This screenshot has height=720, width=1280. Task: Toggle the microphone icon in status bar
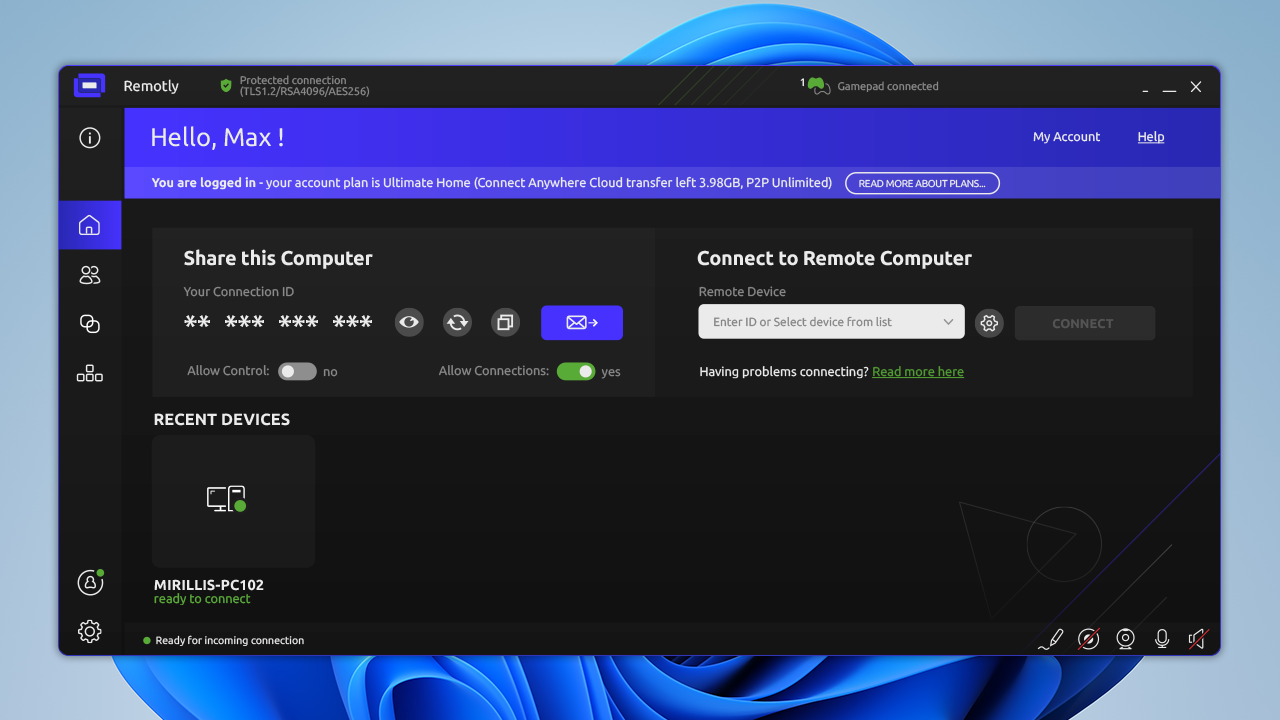(x=1162, y=639)
